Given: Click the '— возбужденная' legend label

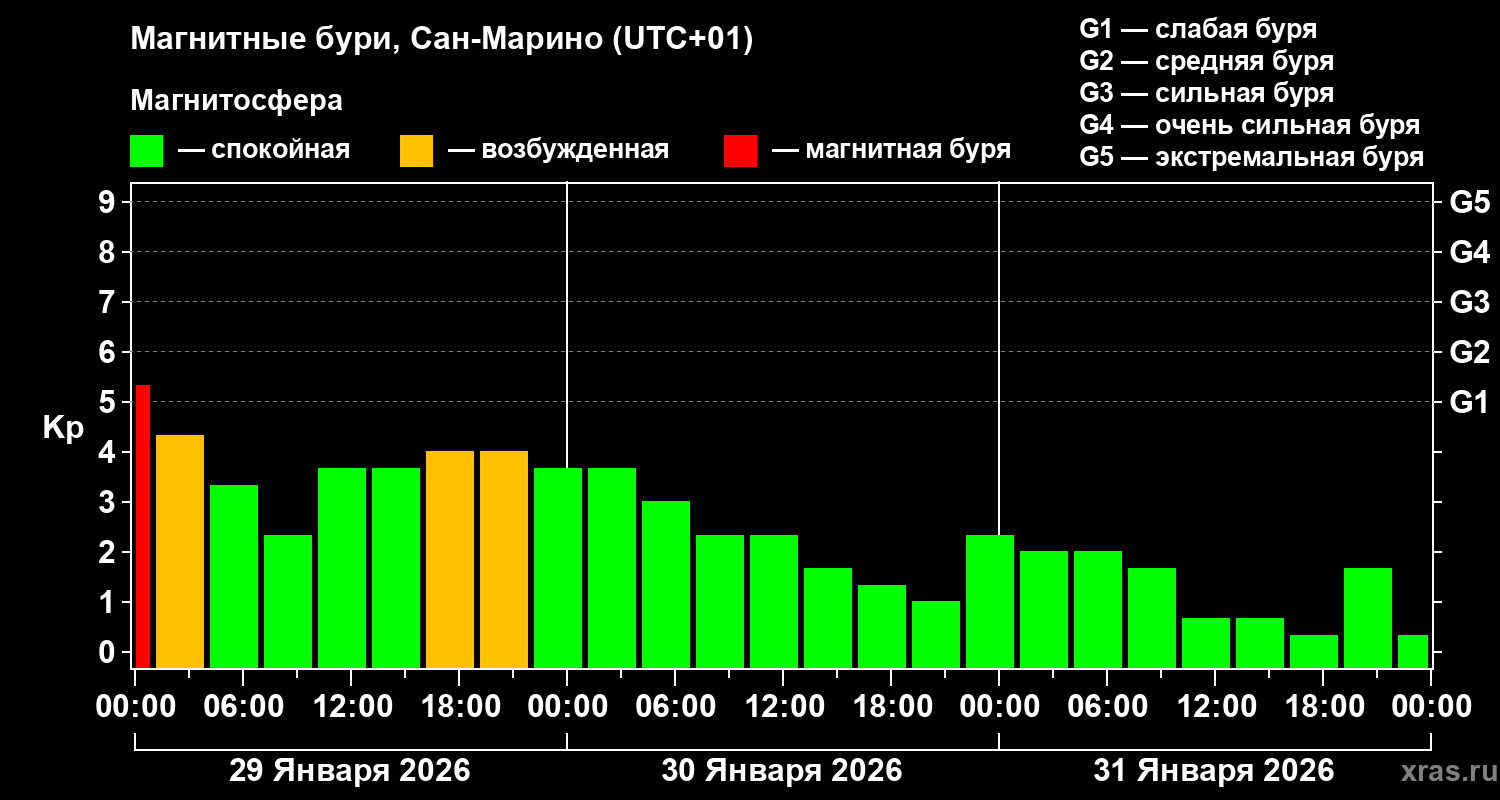Looking at the screenshot, I should tap(558, 150).
